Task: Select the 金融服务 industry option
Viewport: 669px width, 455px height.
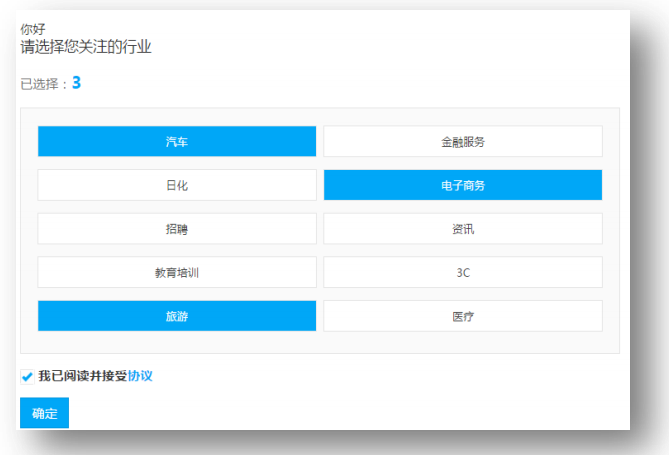Action: pyautogui.click(x=463, y=142)
